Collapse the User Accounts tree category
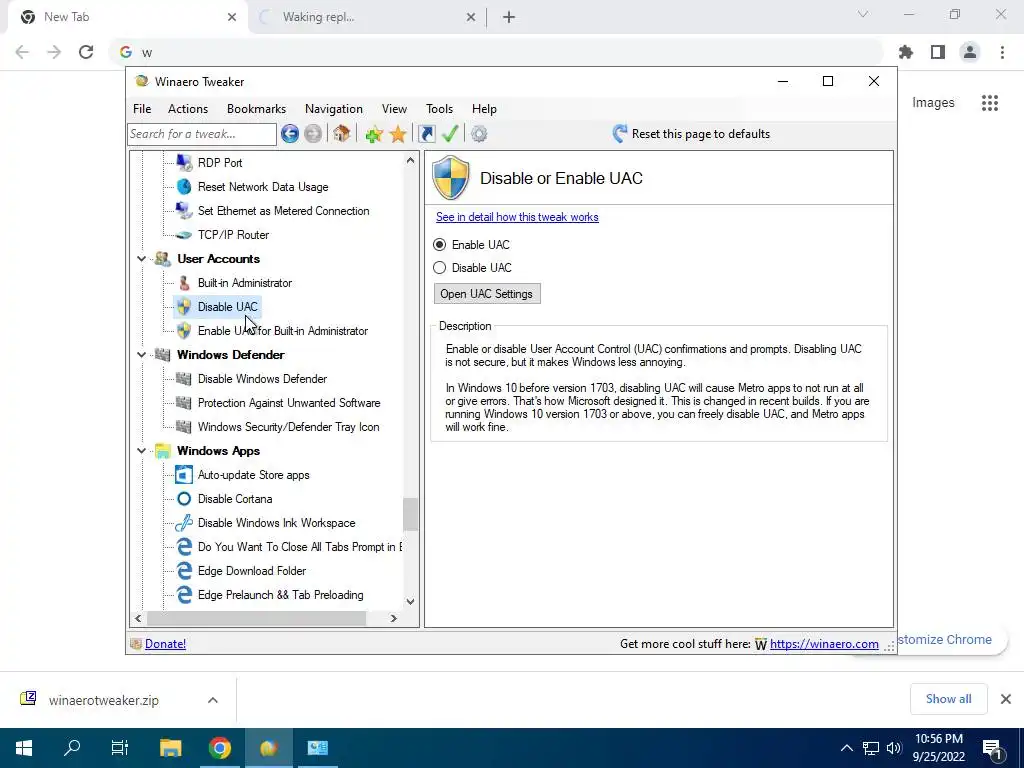This screenshot has height=768, width=1024. coord(141,259)
